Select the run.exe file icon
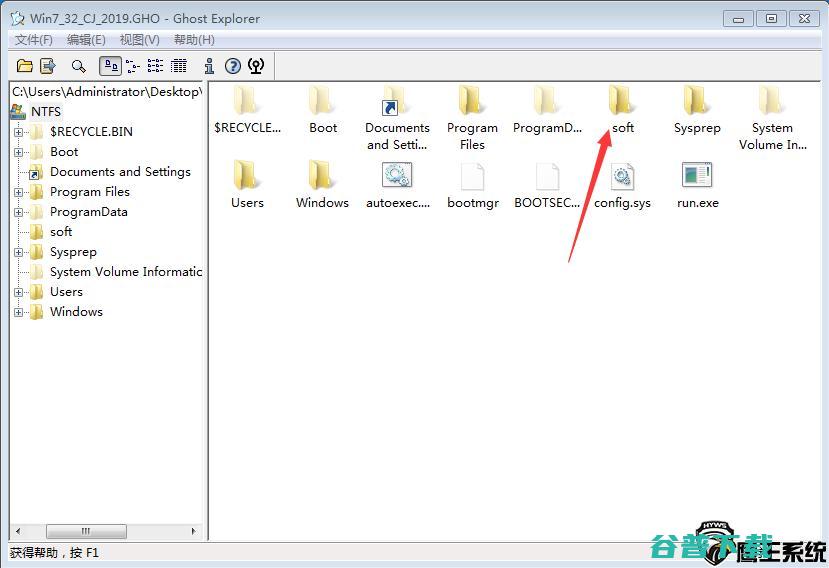Image resolution: width=829 pixels, height=568 pixels. [x=697, y=177]
